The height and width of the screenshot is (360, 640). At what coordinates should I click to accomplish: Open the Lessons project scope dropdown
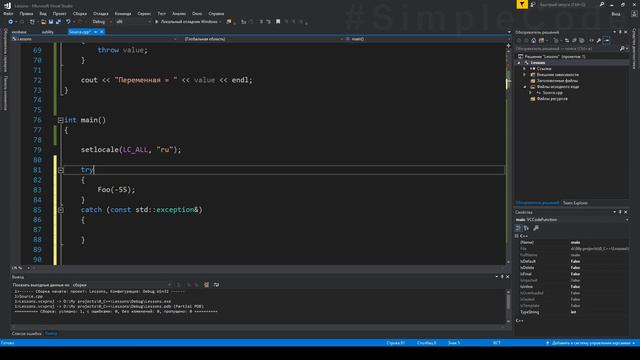pyautogui.click(x=95, y=39)
